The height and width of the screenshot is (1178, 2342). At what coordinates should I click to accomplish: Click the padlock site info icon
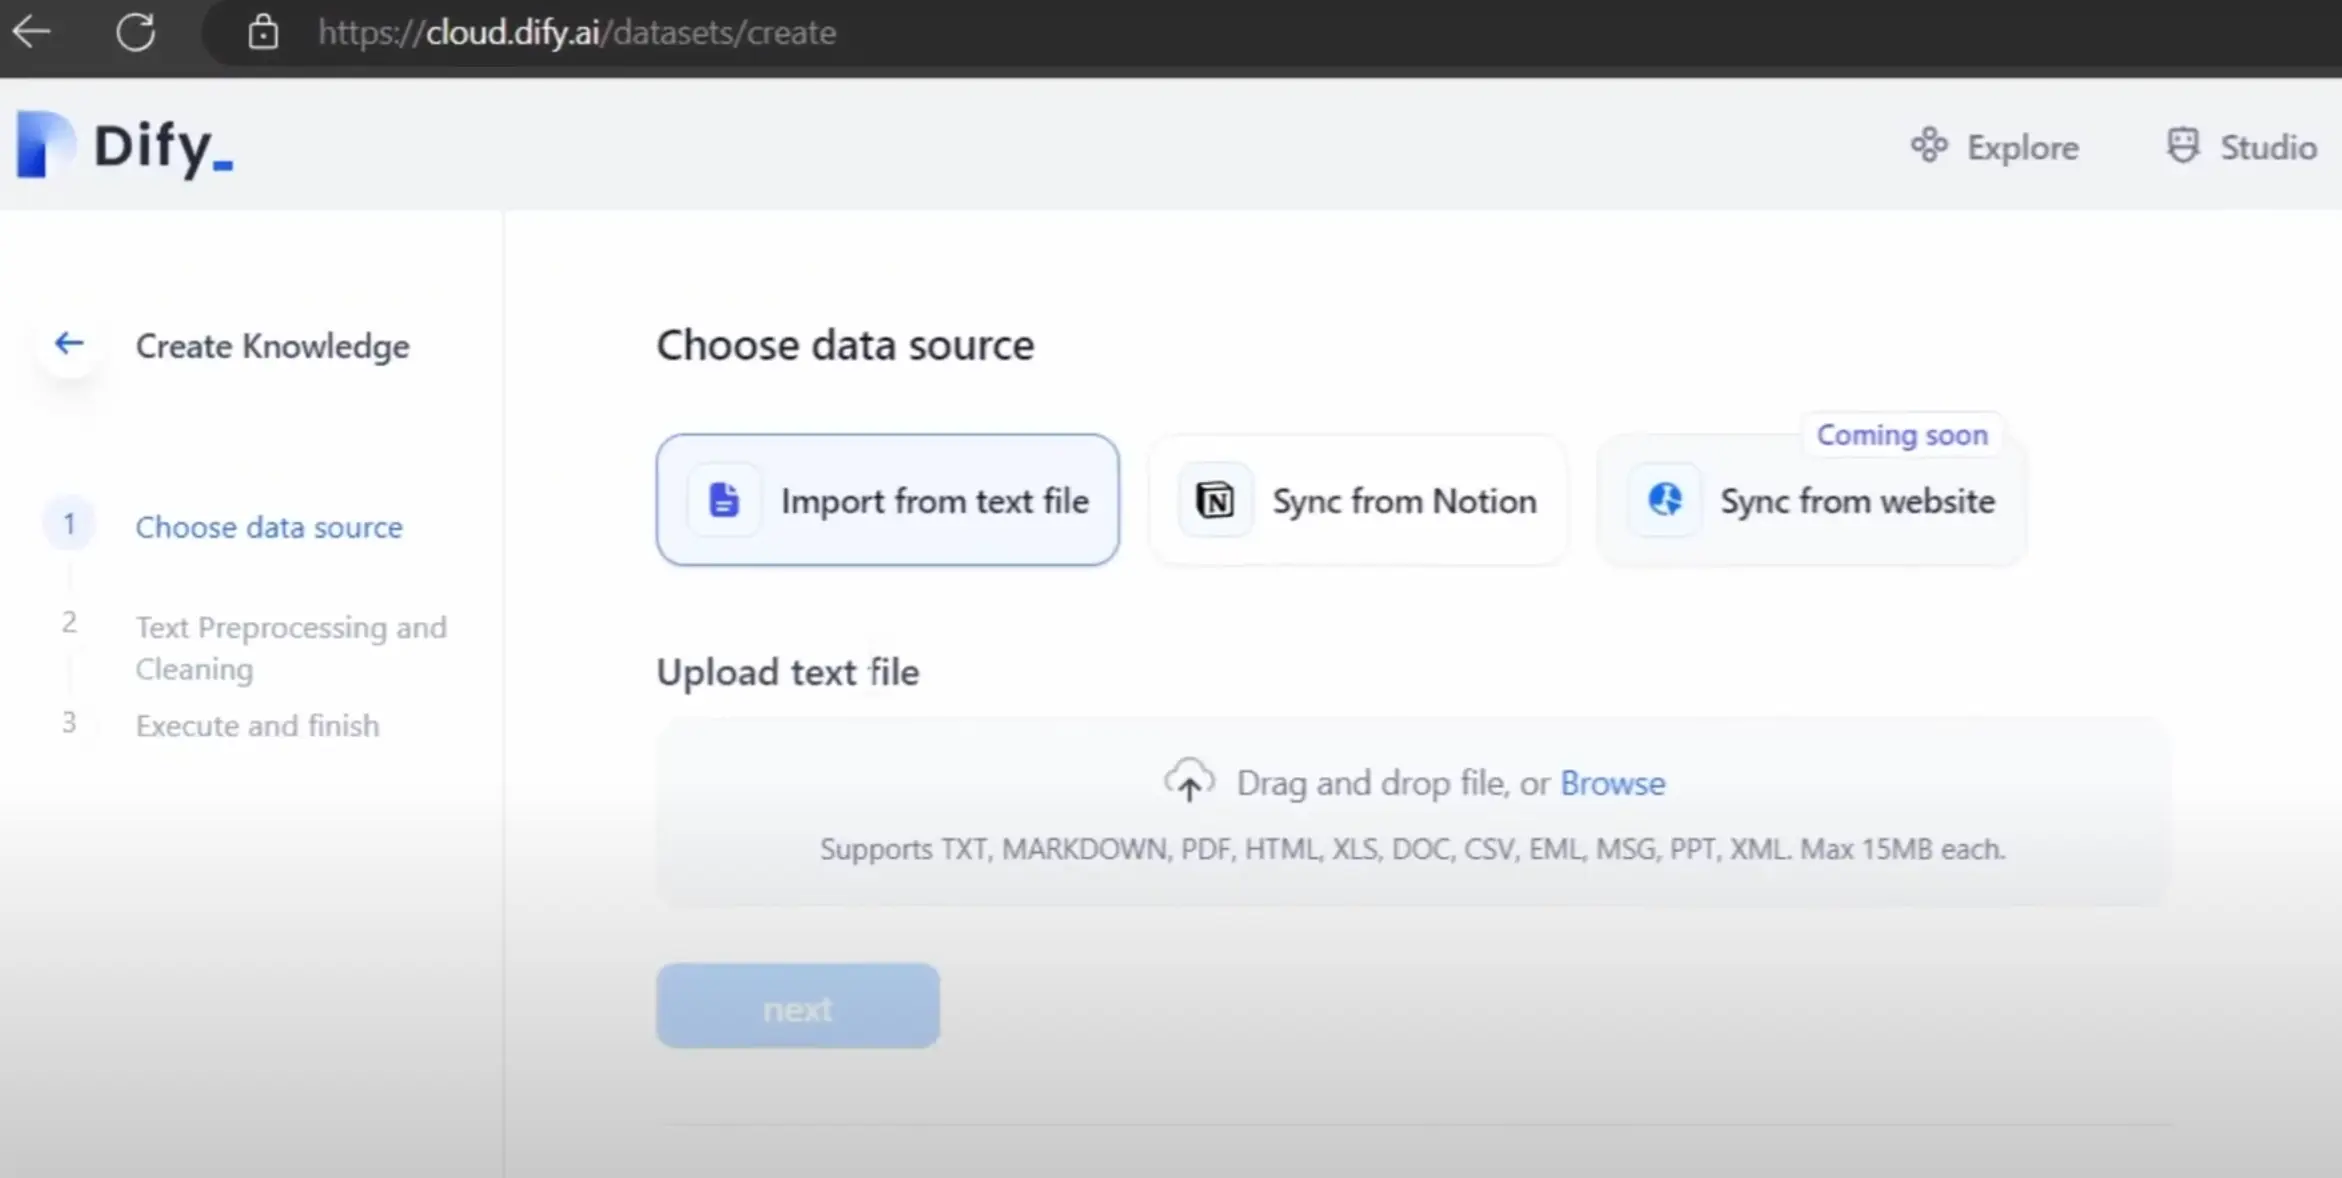pyautogui.click(x=263, y=32)
